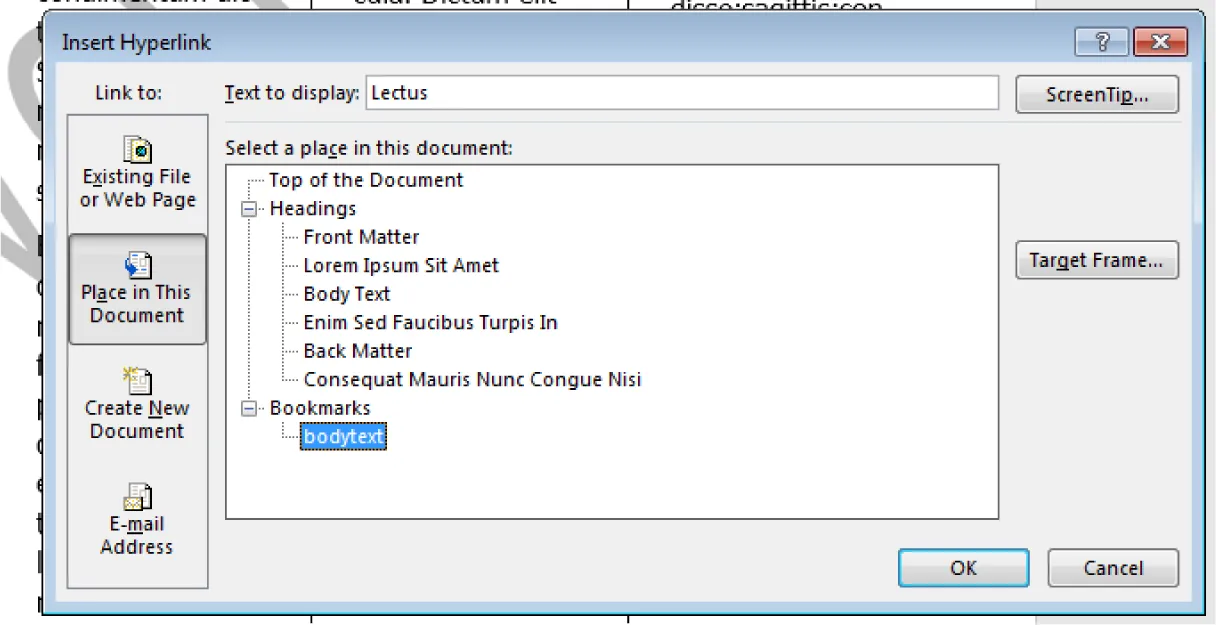1216x625 pixels.
Task: Select the Lorem Ipsum Sit Amet heading
Action: coord(400,265)
